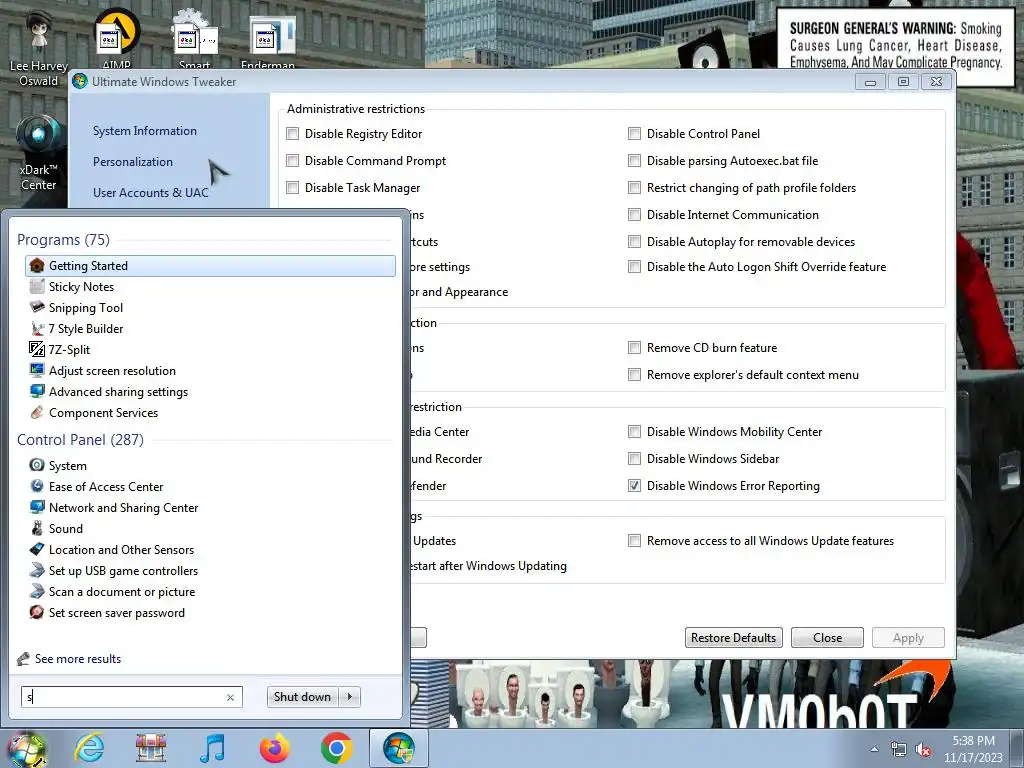Screen dimensions: 1024x768
Task: Open AIMP desktop shortcut
Action: coord(117,39)
